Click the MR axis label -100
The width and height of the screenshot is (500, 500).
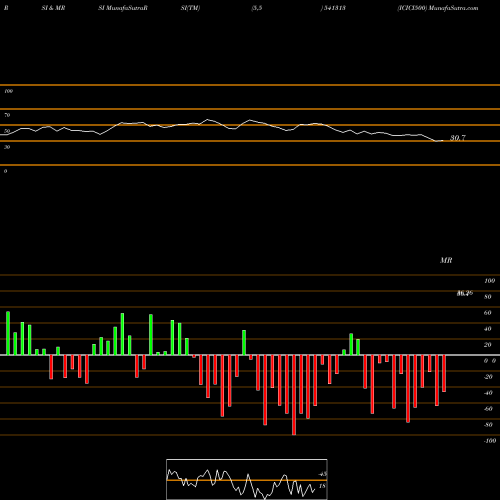490,441
